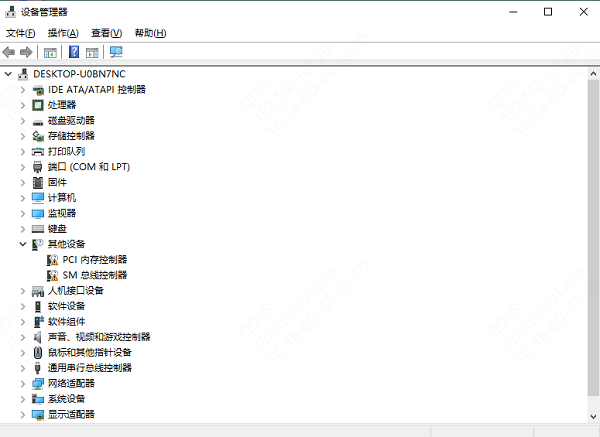Collapse the DESKTOP-U0BN7NC root node
This screenshot has height=437, width=600.
(x=9, y=74)
